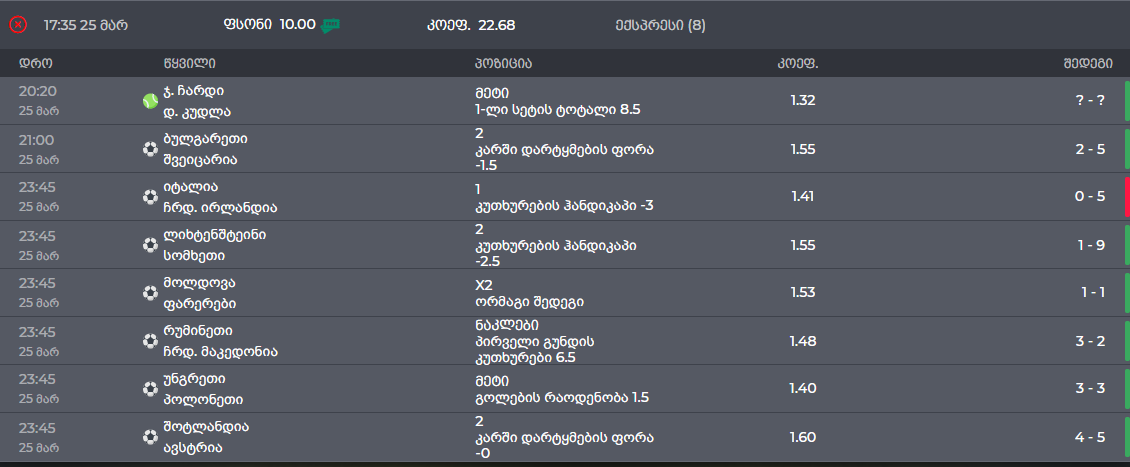Click soccer ball icon for ბულგარეთი – შვეიცარია match
1130x467 pixels.
150,149
